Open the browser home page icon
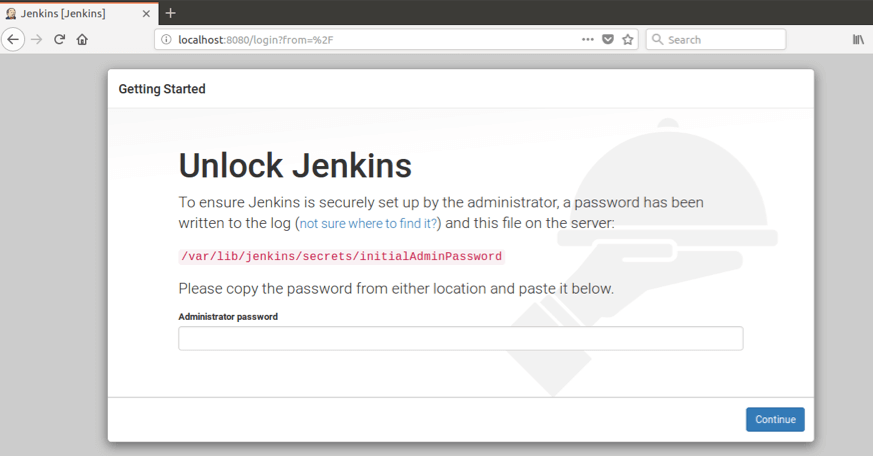The height and width of the screenshot is (456, 873). click(x=83, y=39)
